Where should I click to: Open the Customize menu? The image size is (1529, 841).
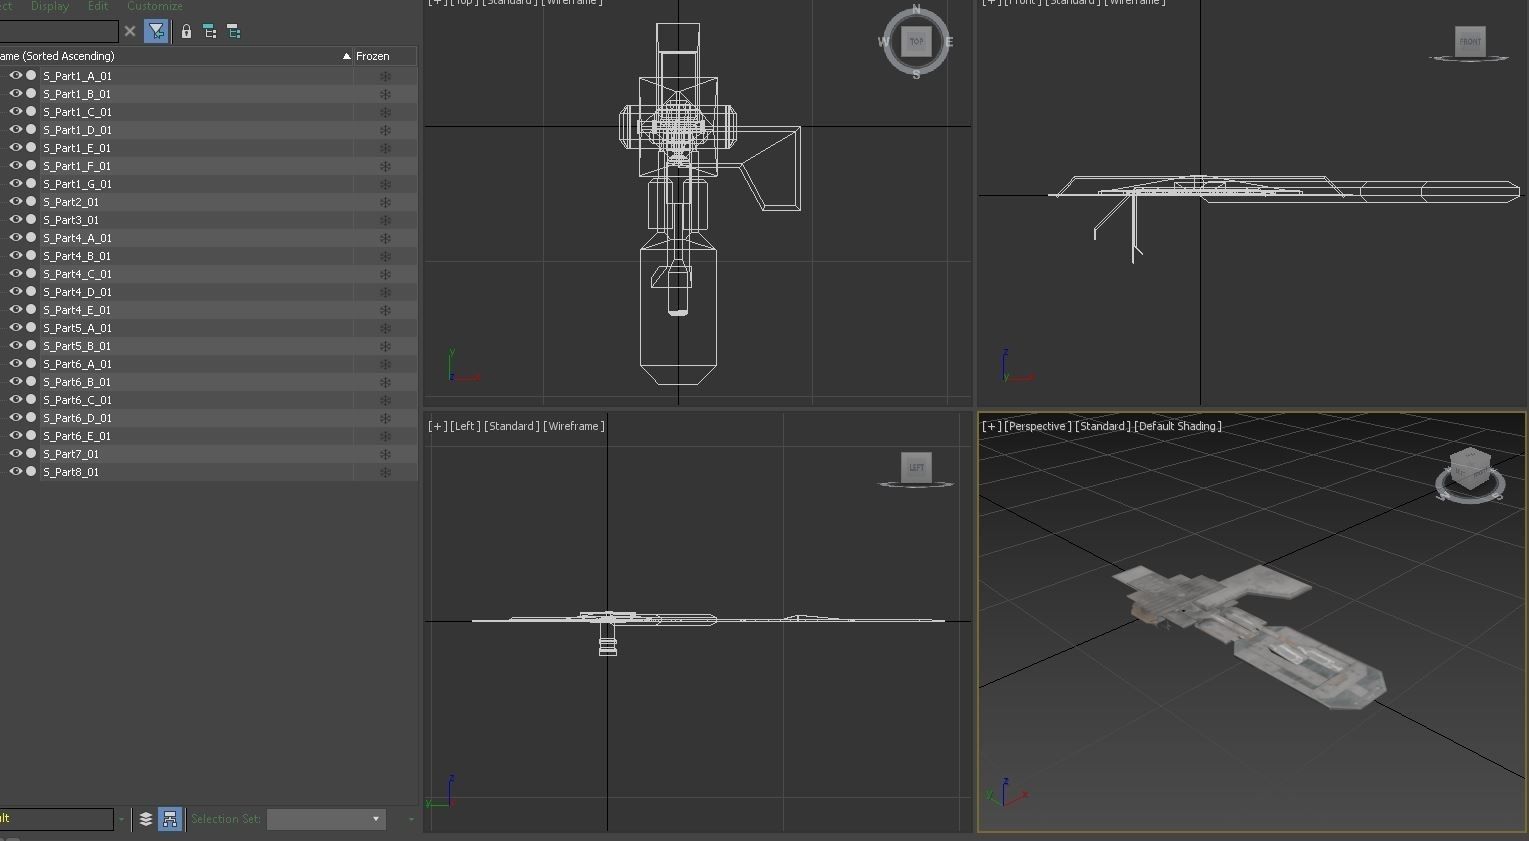[x=155, y=6]
